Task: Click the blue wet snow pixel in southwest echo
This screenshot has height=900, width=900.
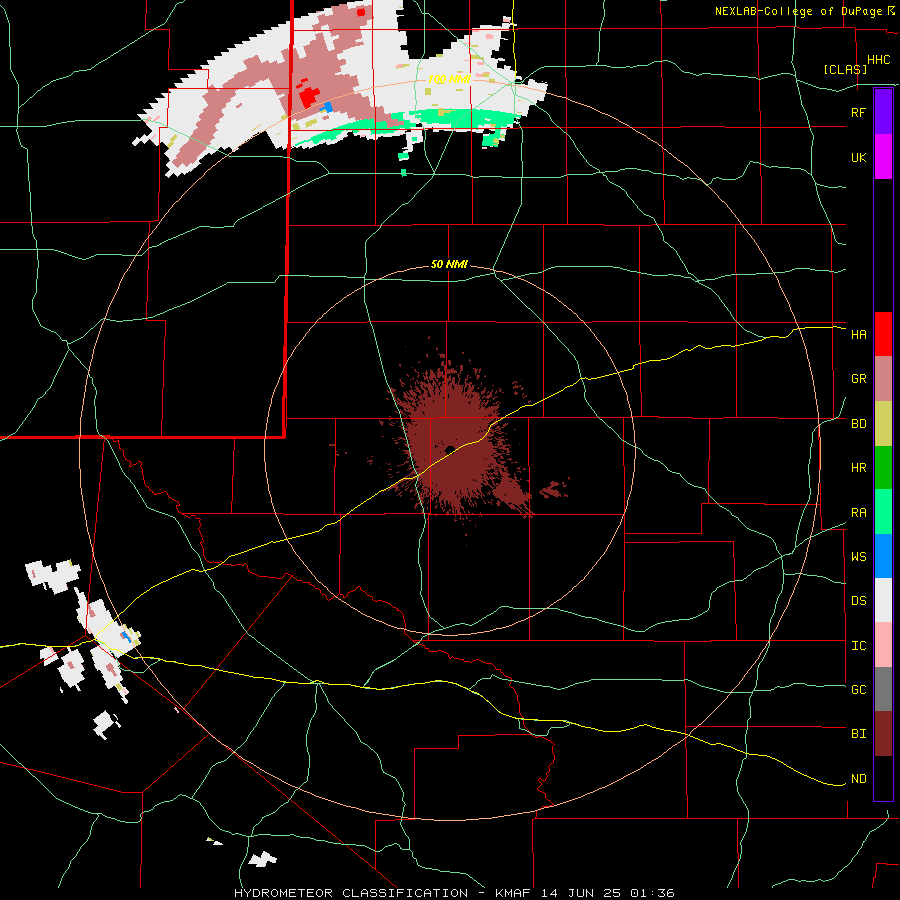Action: click(126, 635)
